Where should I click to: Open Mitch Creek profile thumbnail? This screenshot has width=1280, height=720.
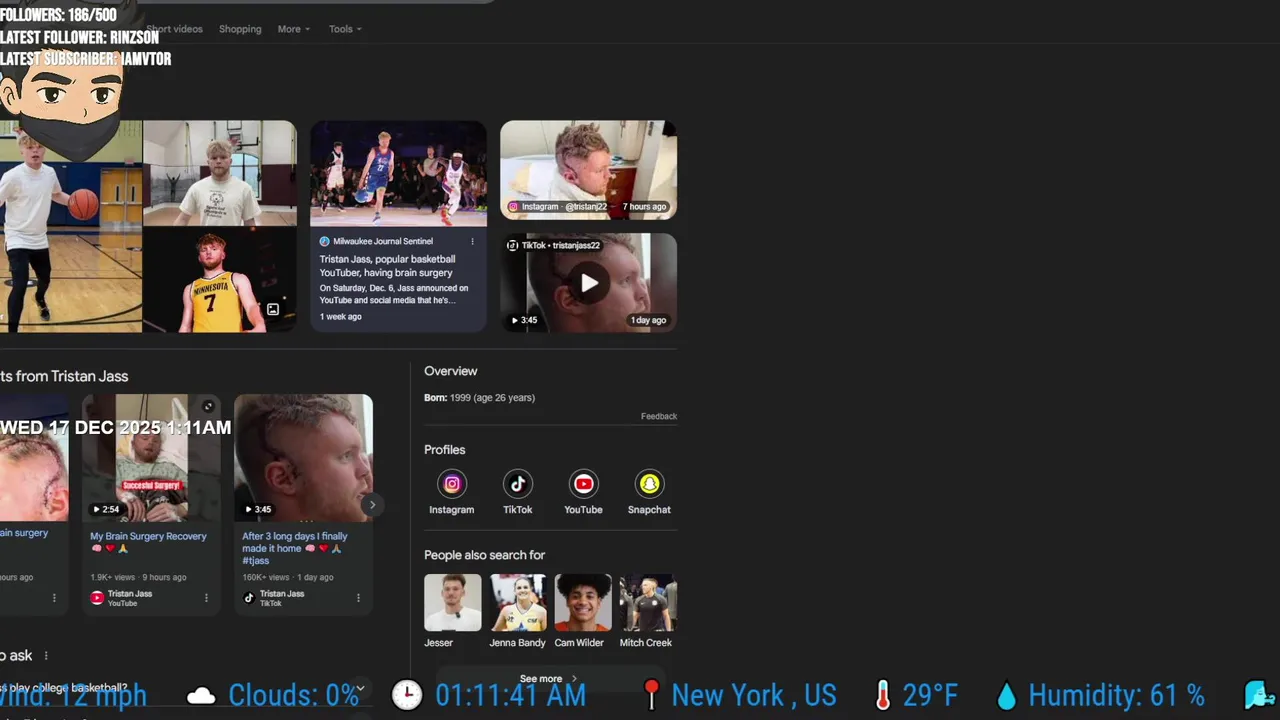648,602
